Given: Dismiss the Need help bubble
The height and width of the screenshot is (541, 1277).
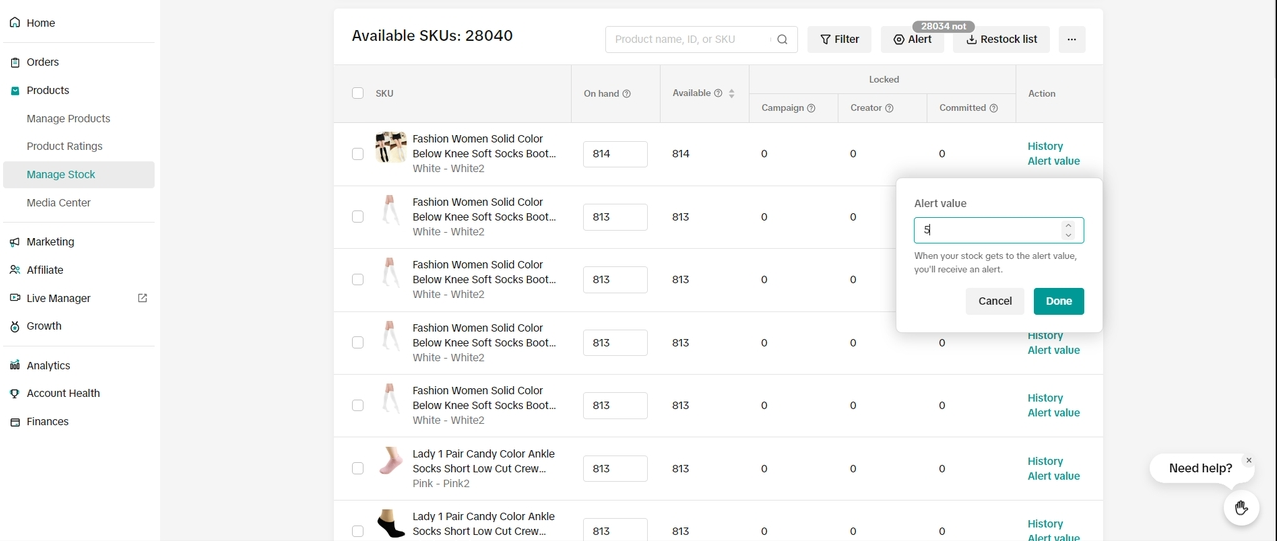Looking at the screenshot, I should click(x=1248, y=461).
